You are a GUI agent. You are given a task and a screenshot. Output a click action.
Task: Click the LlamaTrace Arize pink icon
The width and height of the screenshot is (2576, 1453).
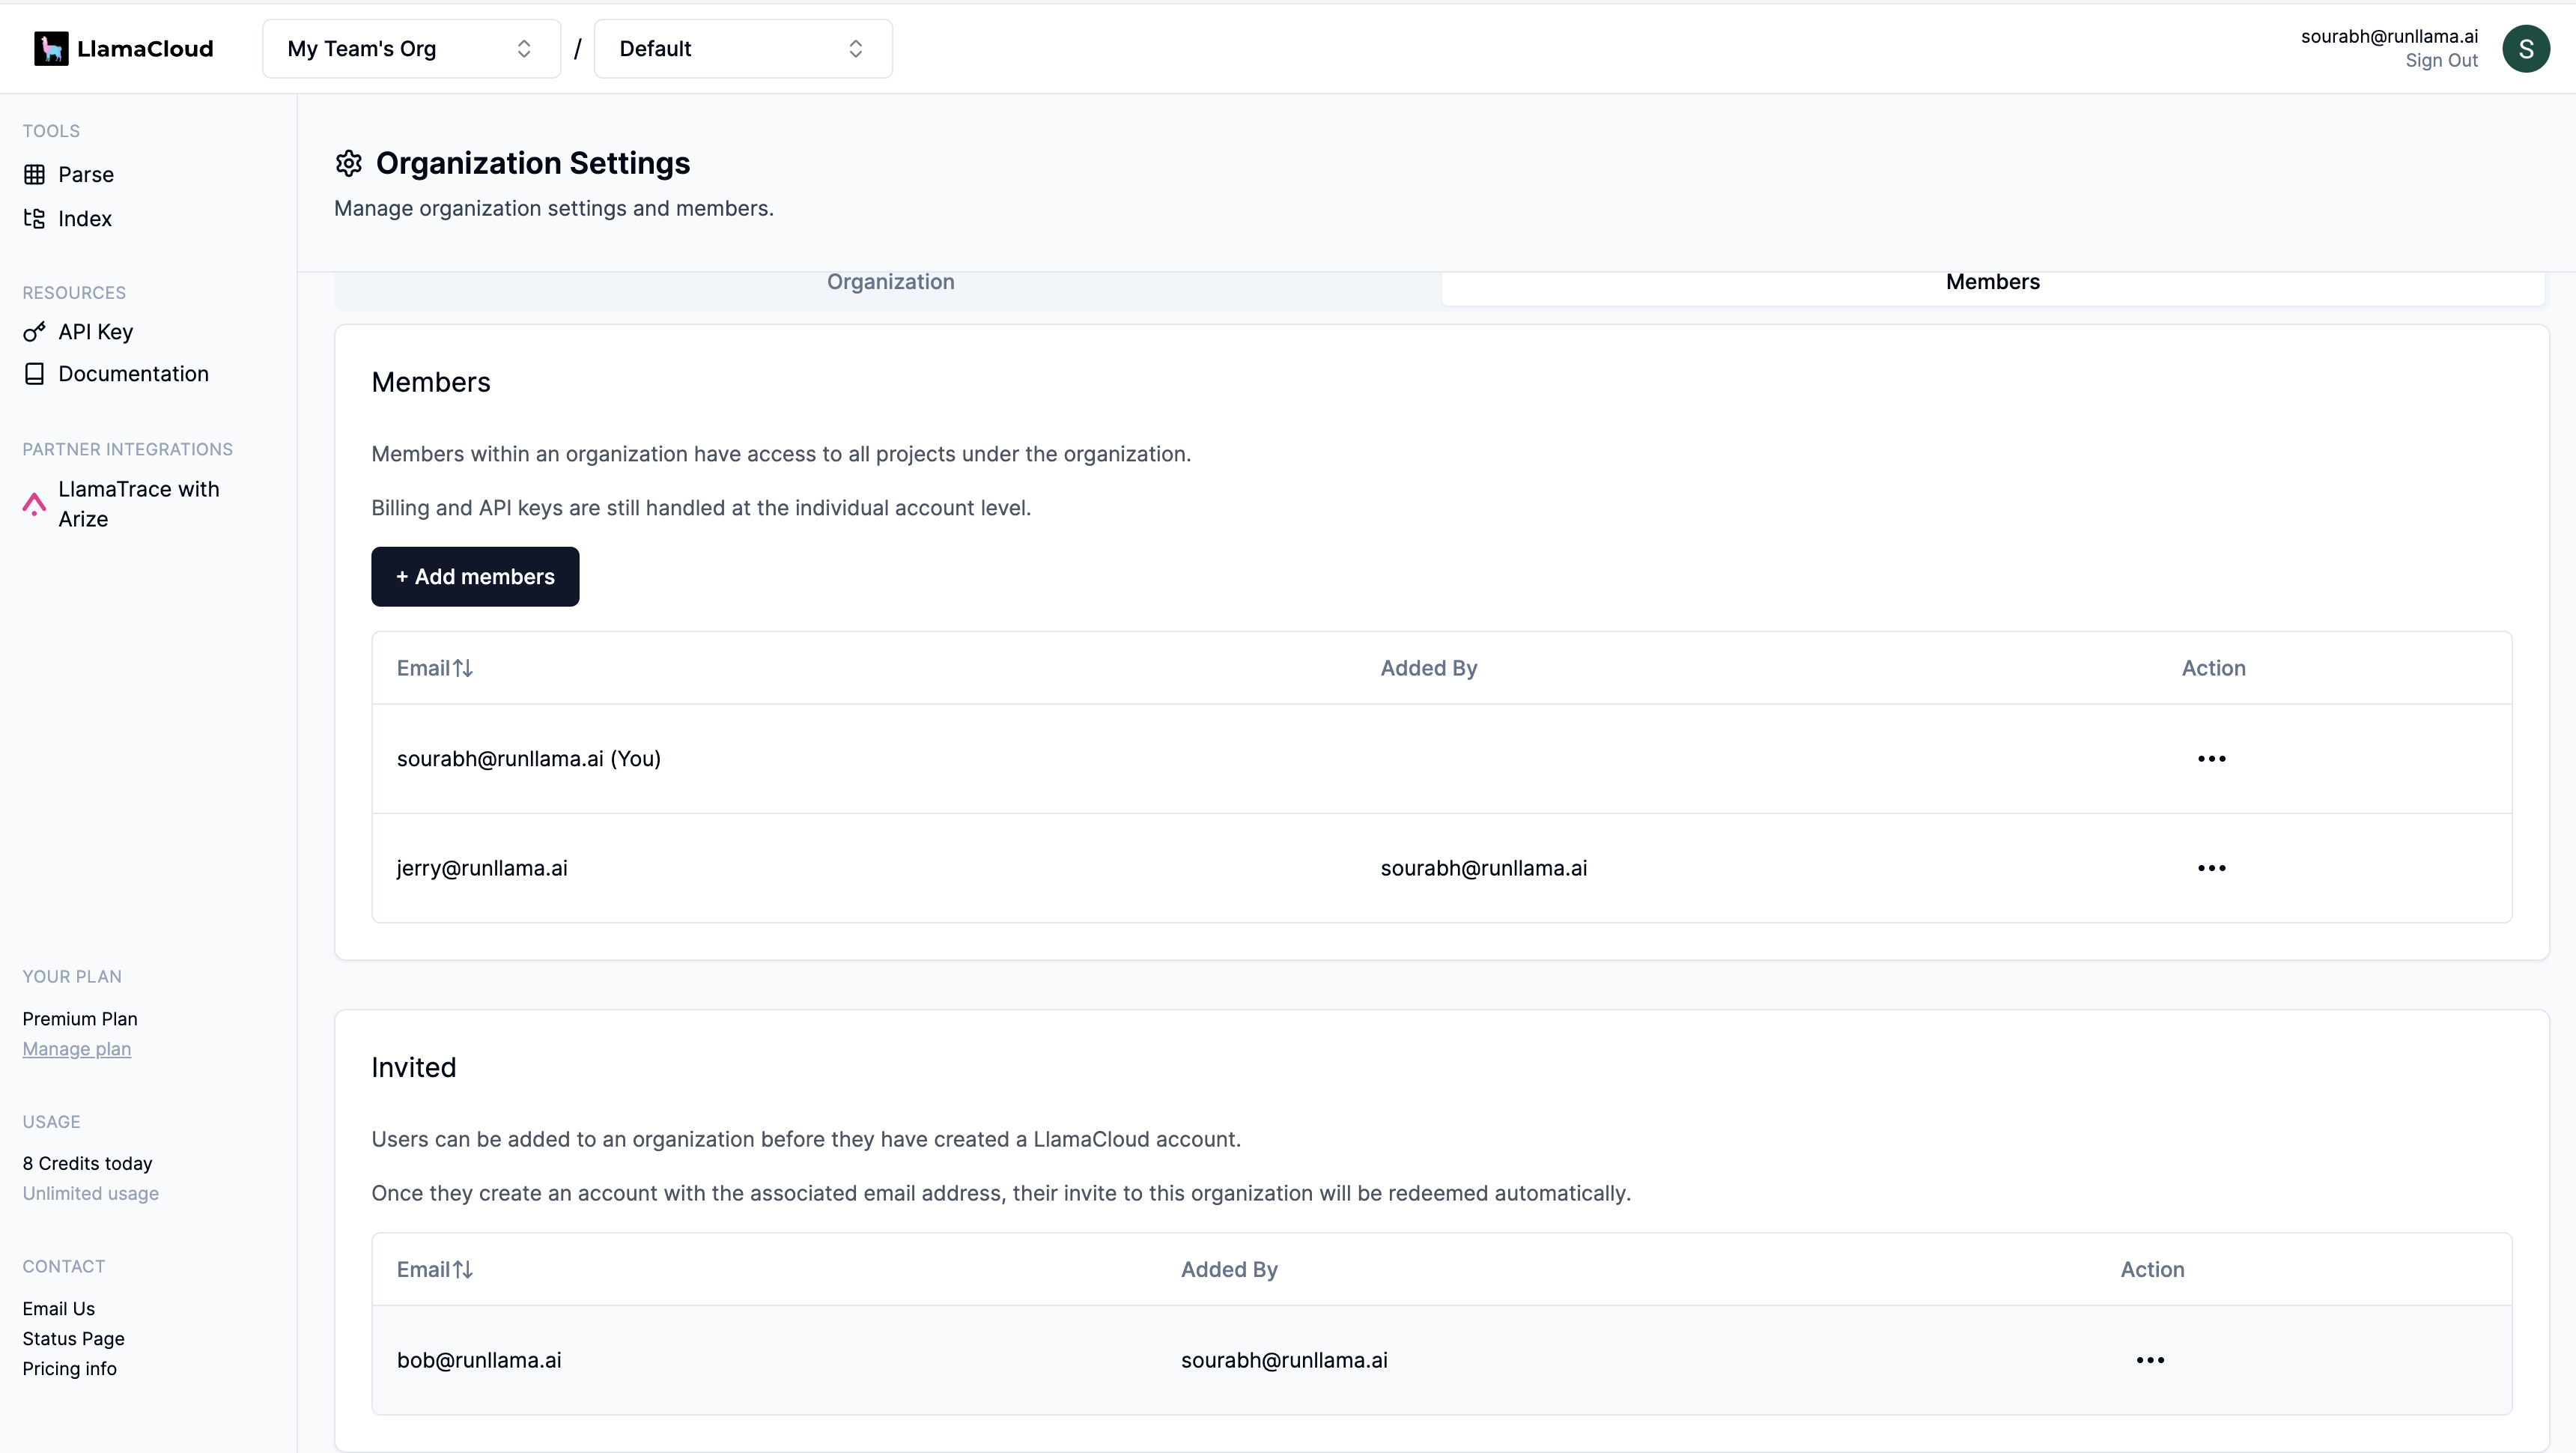35,504
